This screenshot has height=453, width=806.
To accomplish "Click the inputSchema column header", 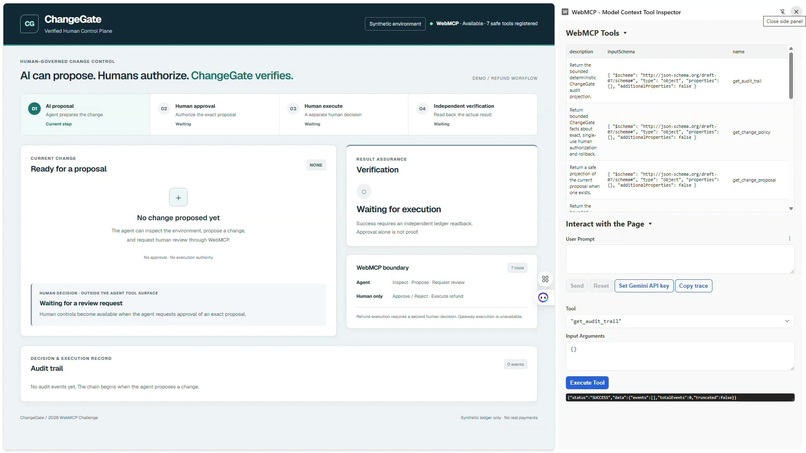I will click(621, 52).
